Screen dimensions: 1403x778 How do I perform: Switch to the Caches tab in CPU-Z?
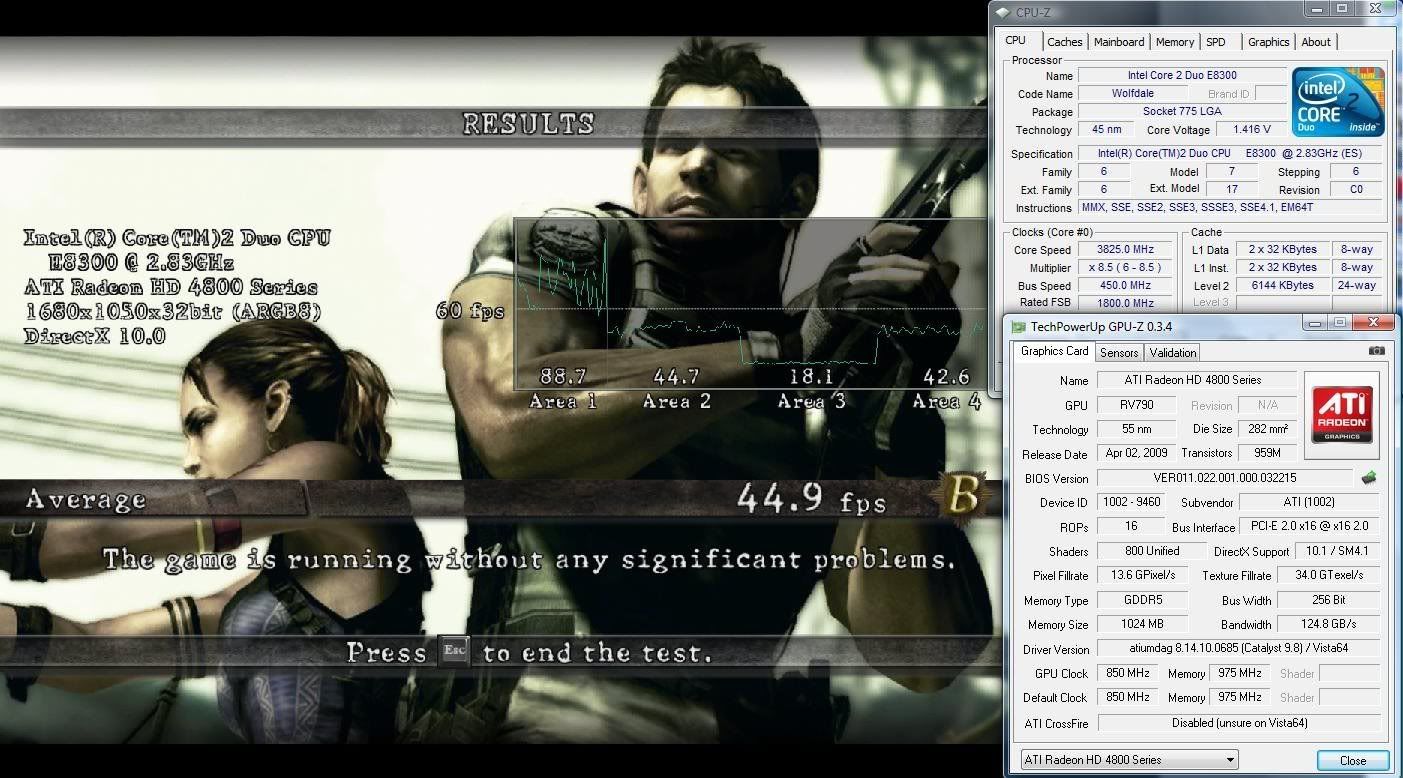point(1064,42)
